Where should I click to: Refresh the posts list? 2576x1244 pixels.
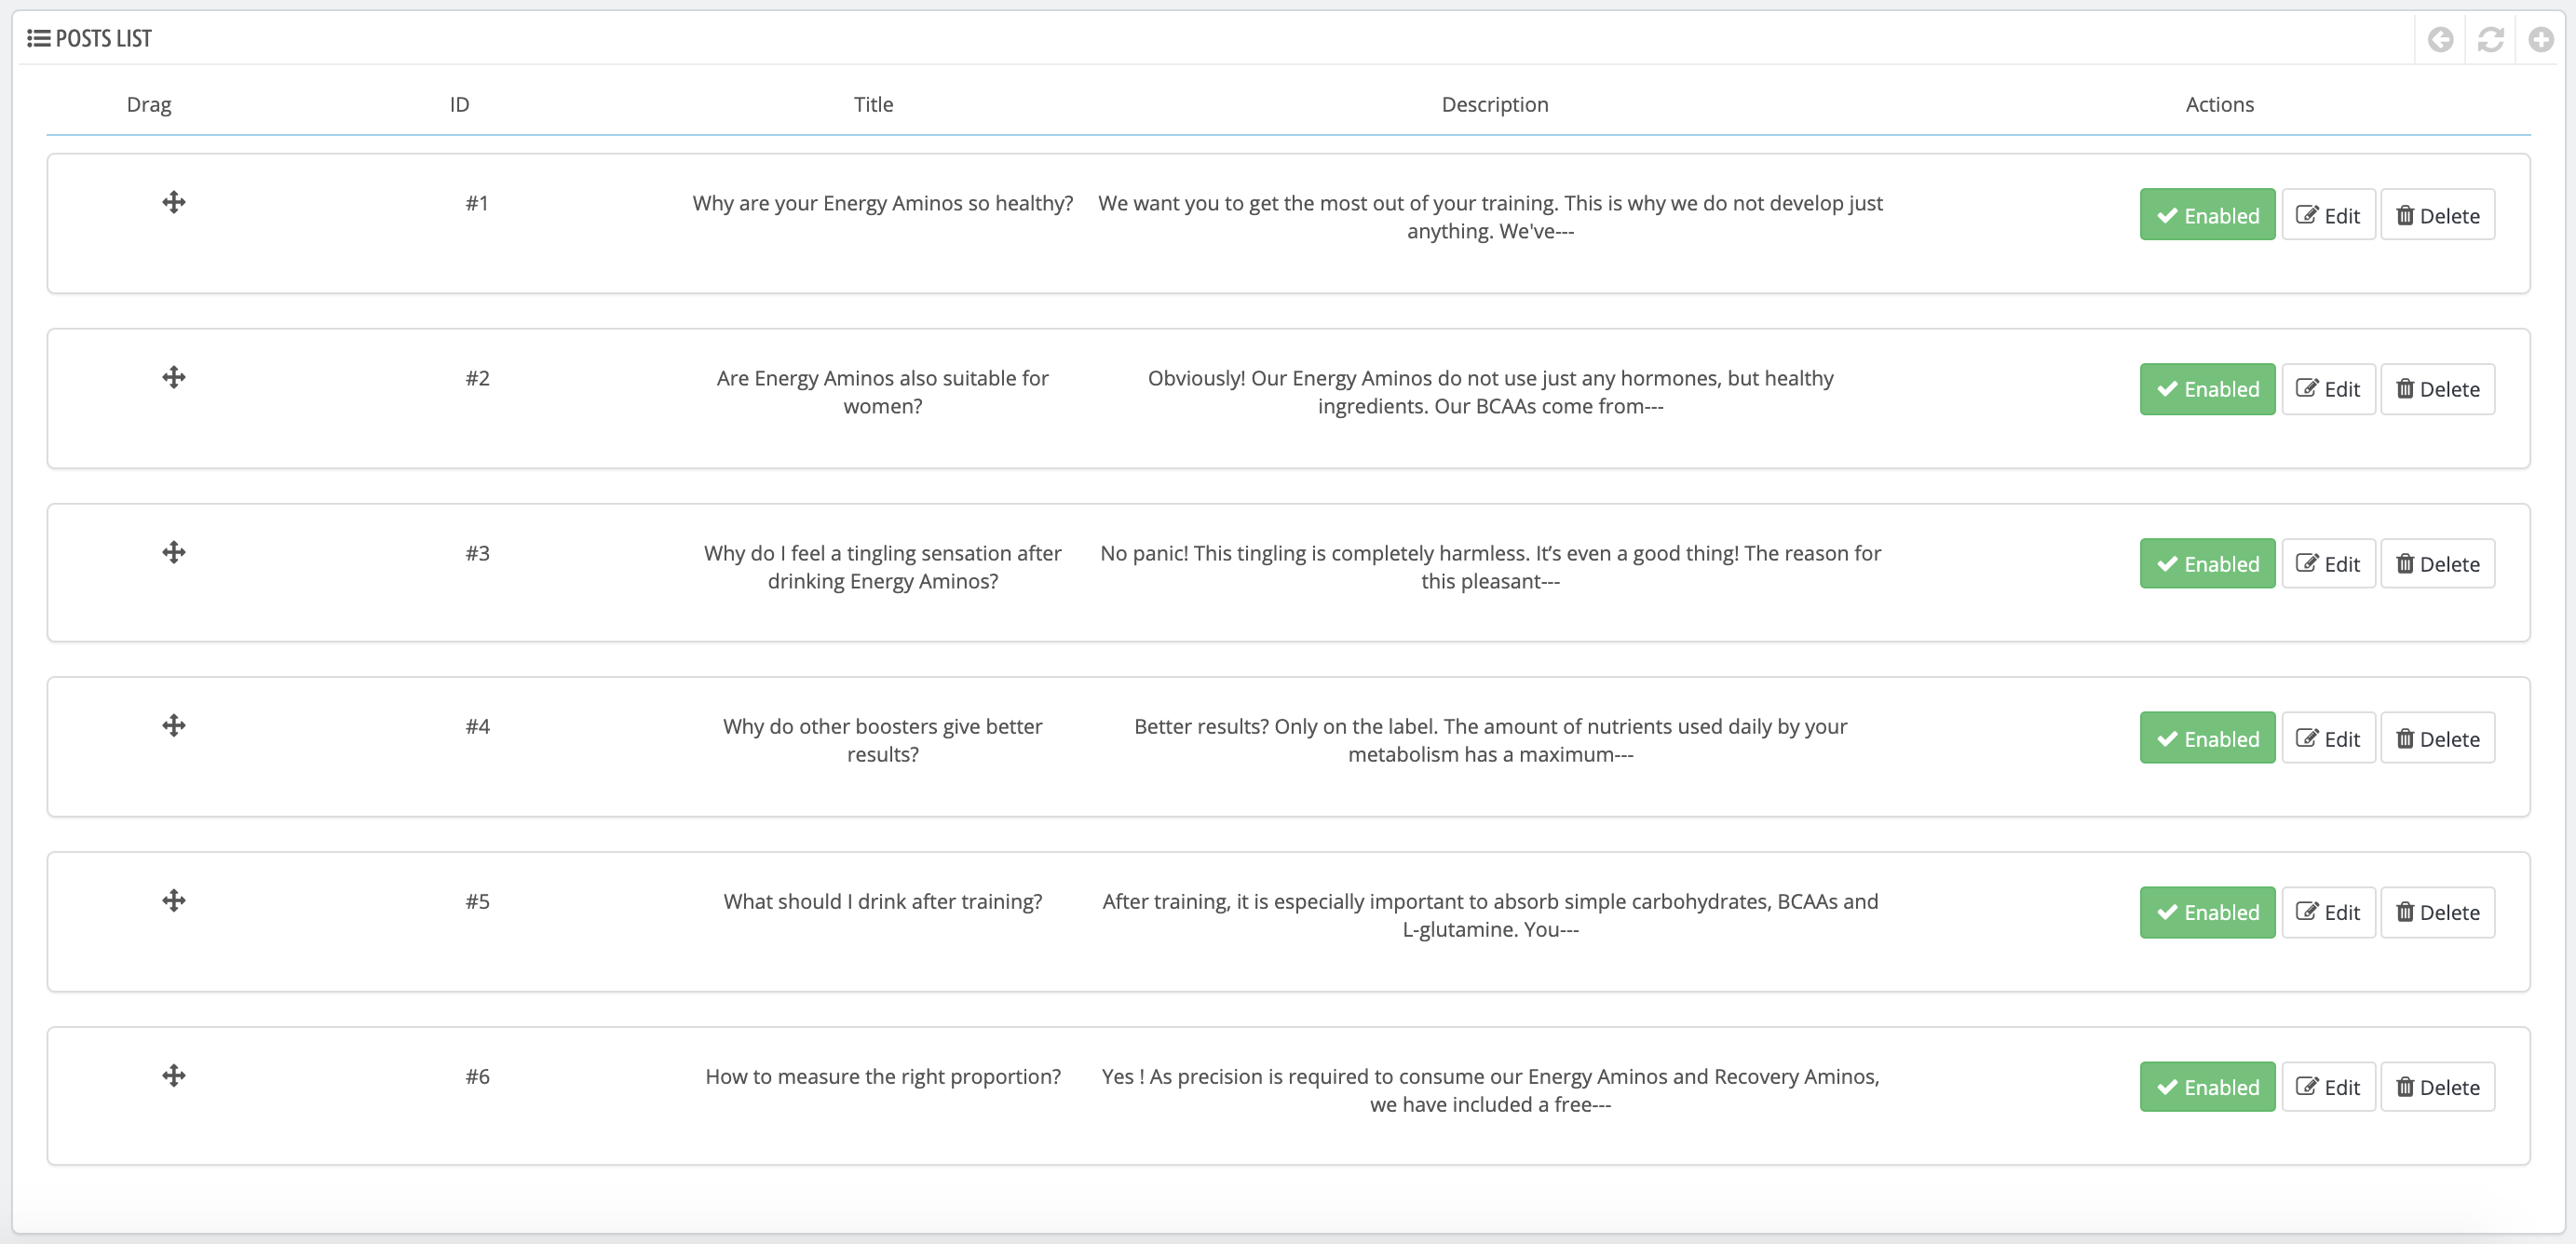[x=2490, y=39]
